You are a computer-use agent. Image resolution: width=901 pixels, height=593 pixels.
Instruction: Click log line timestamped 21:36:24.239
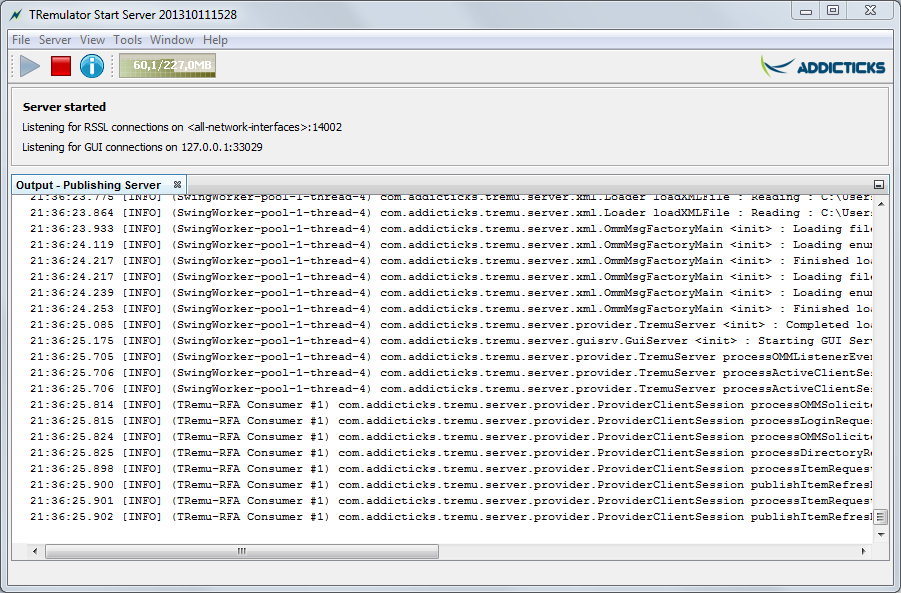pyautogui.click(x=450, y=293)
